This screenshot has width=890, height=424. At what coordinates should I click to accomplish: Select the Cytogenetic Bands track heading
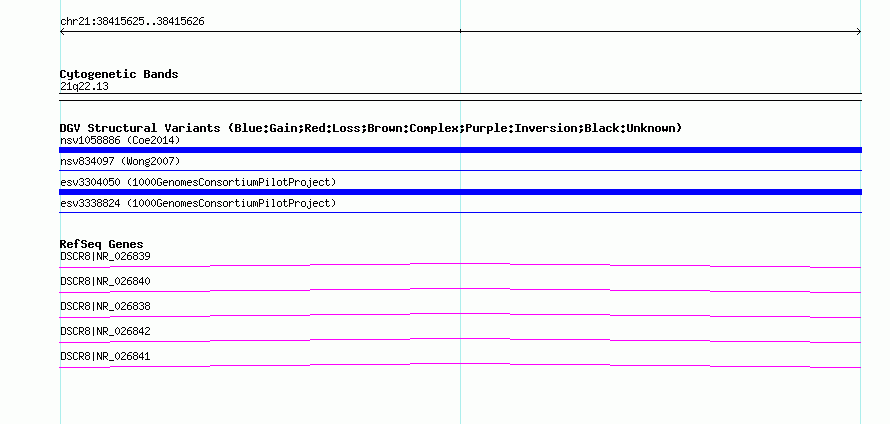click(119, 74)
